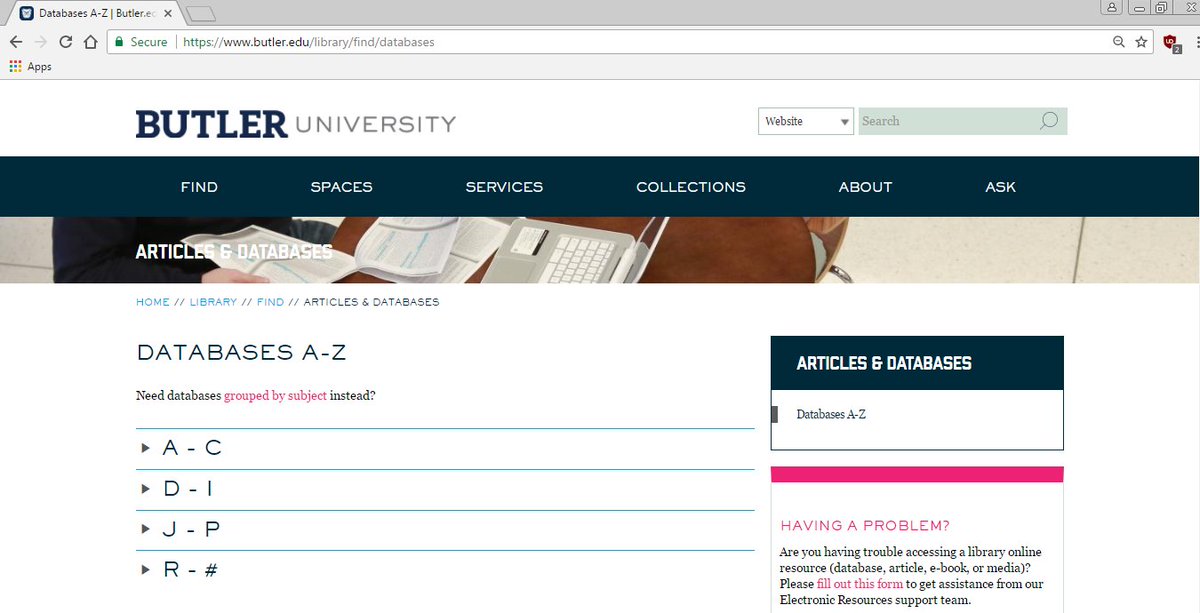Click the DATABASES A-Z page heading
1200x613 pixels.
(241, 353)
